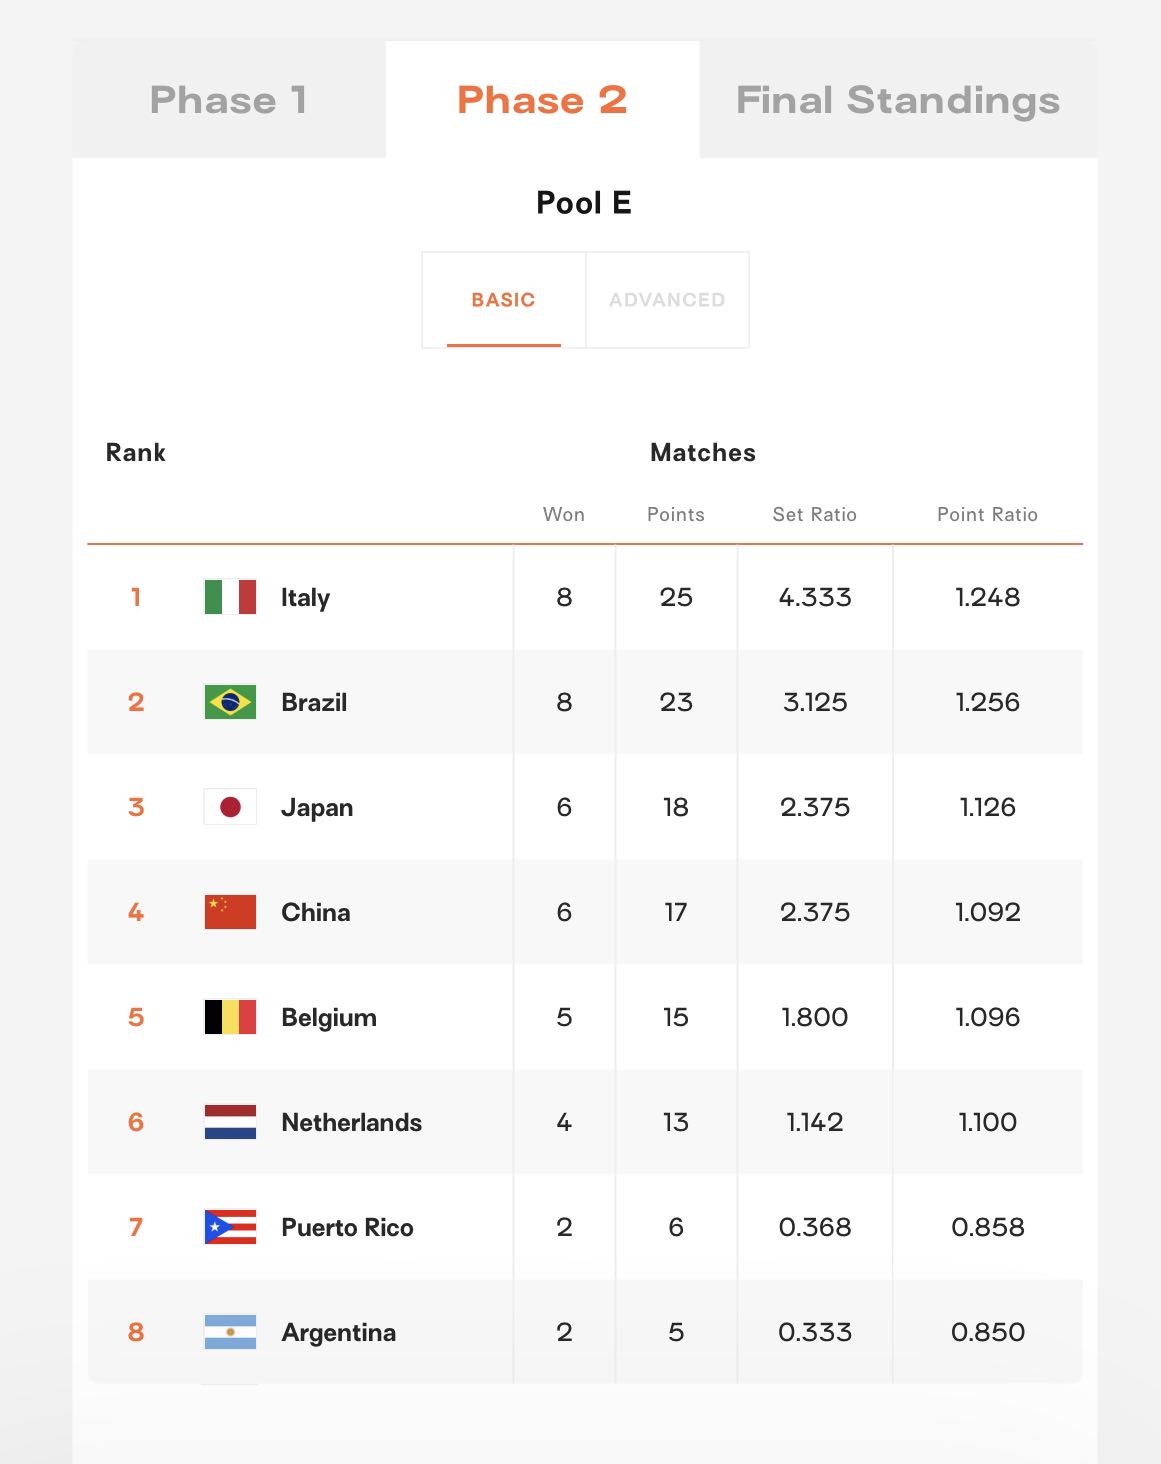Click the Won column header
Image resolution: width=1161 pixels, height=1464 pixels.
pyautogui.click(x=564, y=514)
